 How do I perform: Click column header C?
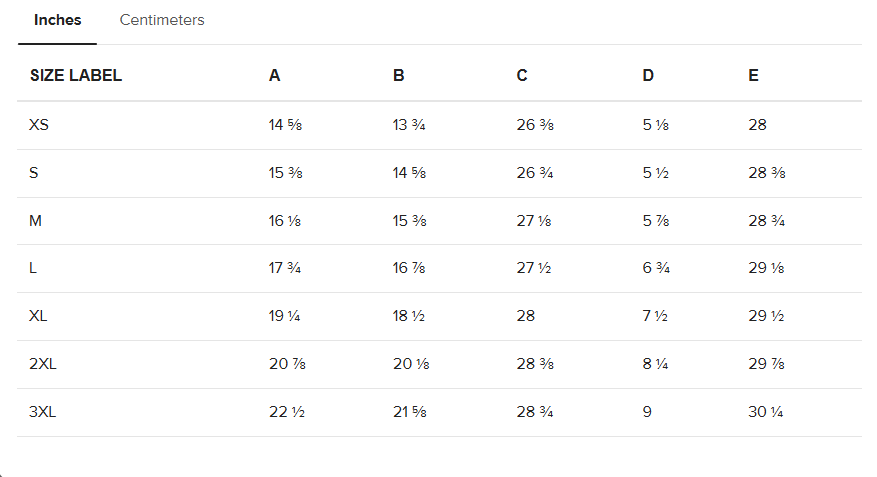coord(522,75)
